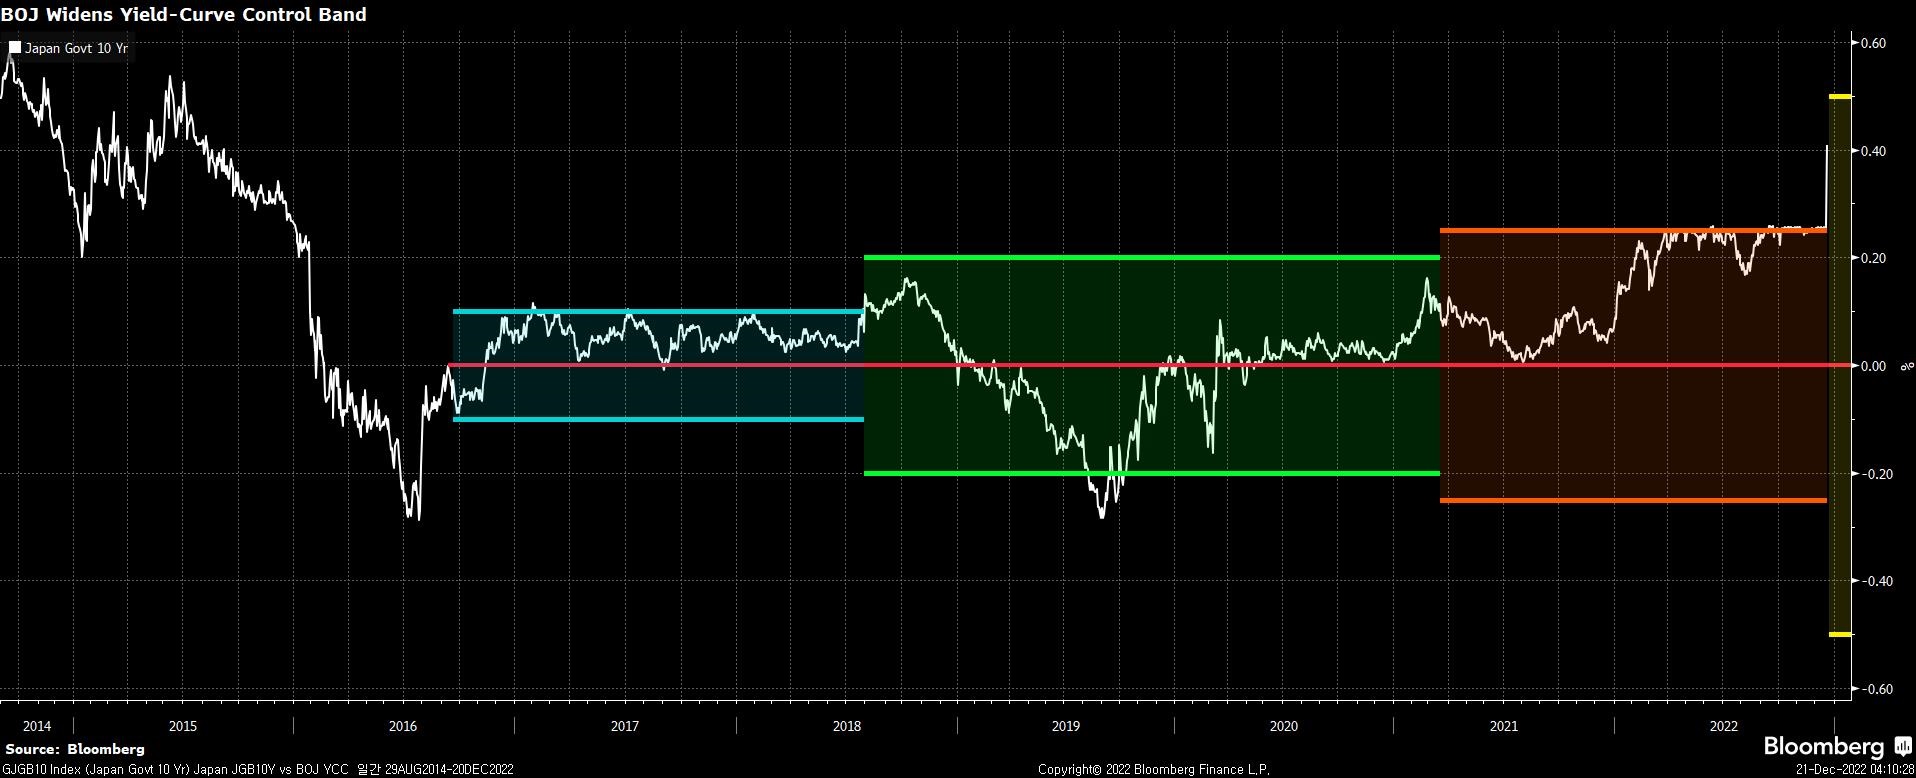Select the Japan Govt 10 Yr legend label
Image resolution: width=1916 pixels, height=778 pixels.
pos(76,48)
